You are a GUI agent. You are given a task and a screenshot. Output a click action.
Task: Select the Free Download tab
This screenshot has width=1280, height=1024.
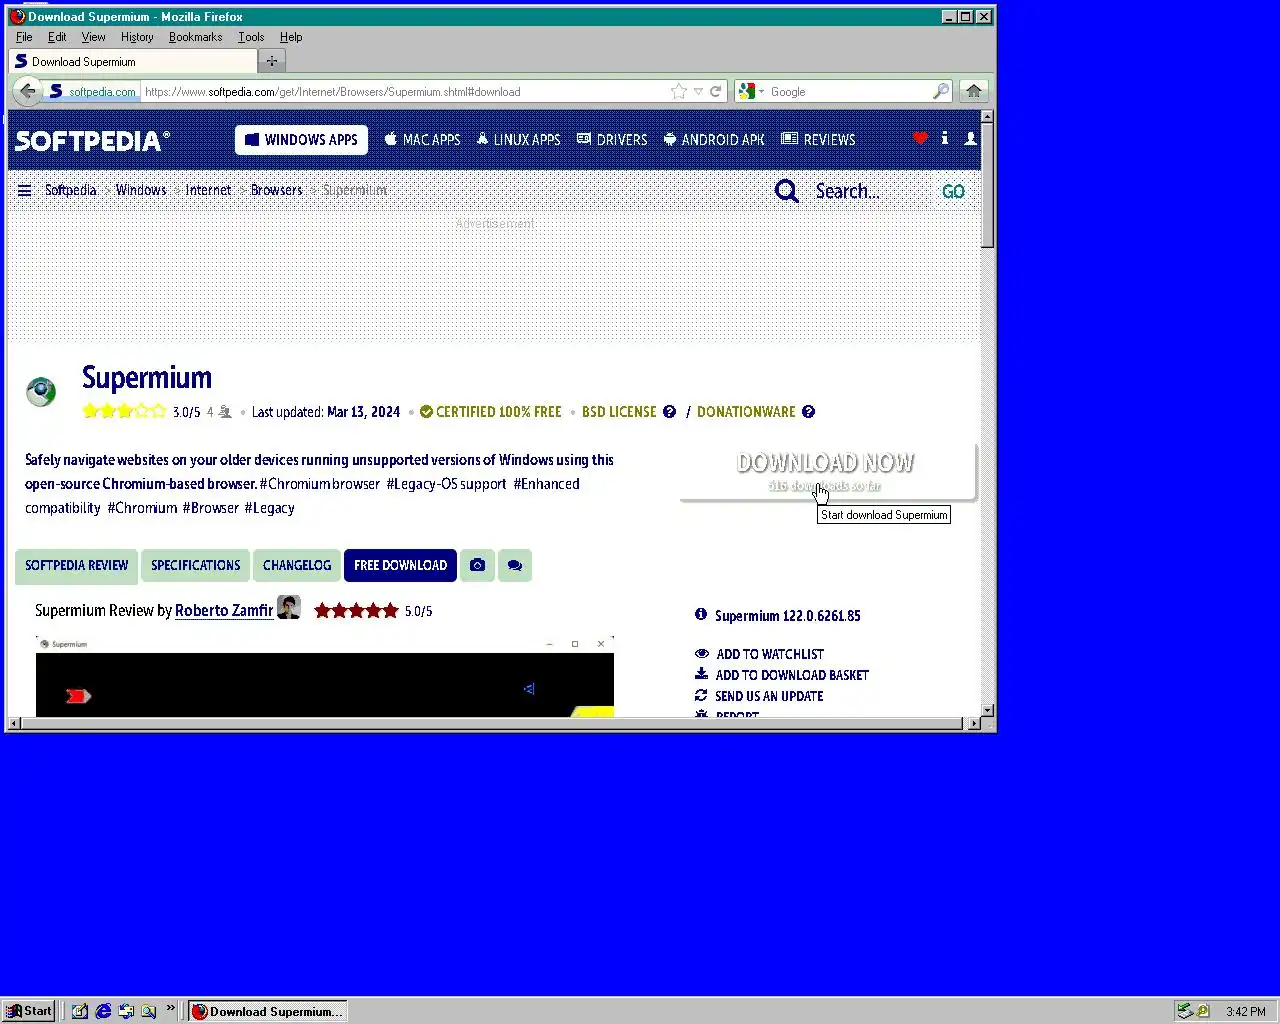pyautogui.click(x=400, y=565)
